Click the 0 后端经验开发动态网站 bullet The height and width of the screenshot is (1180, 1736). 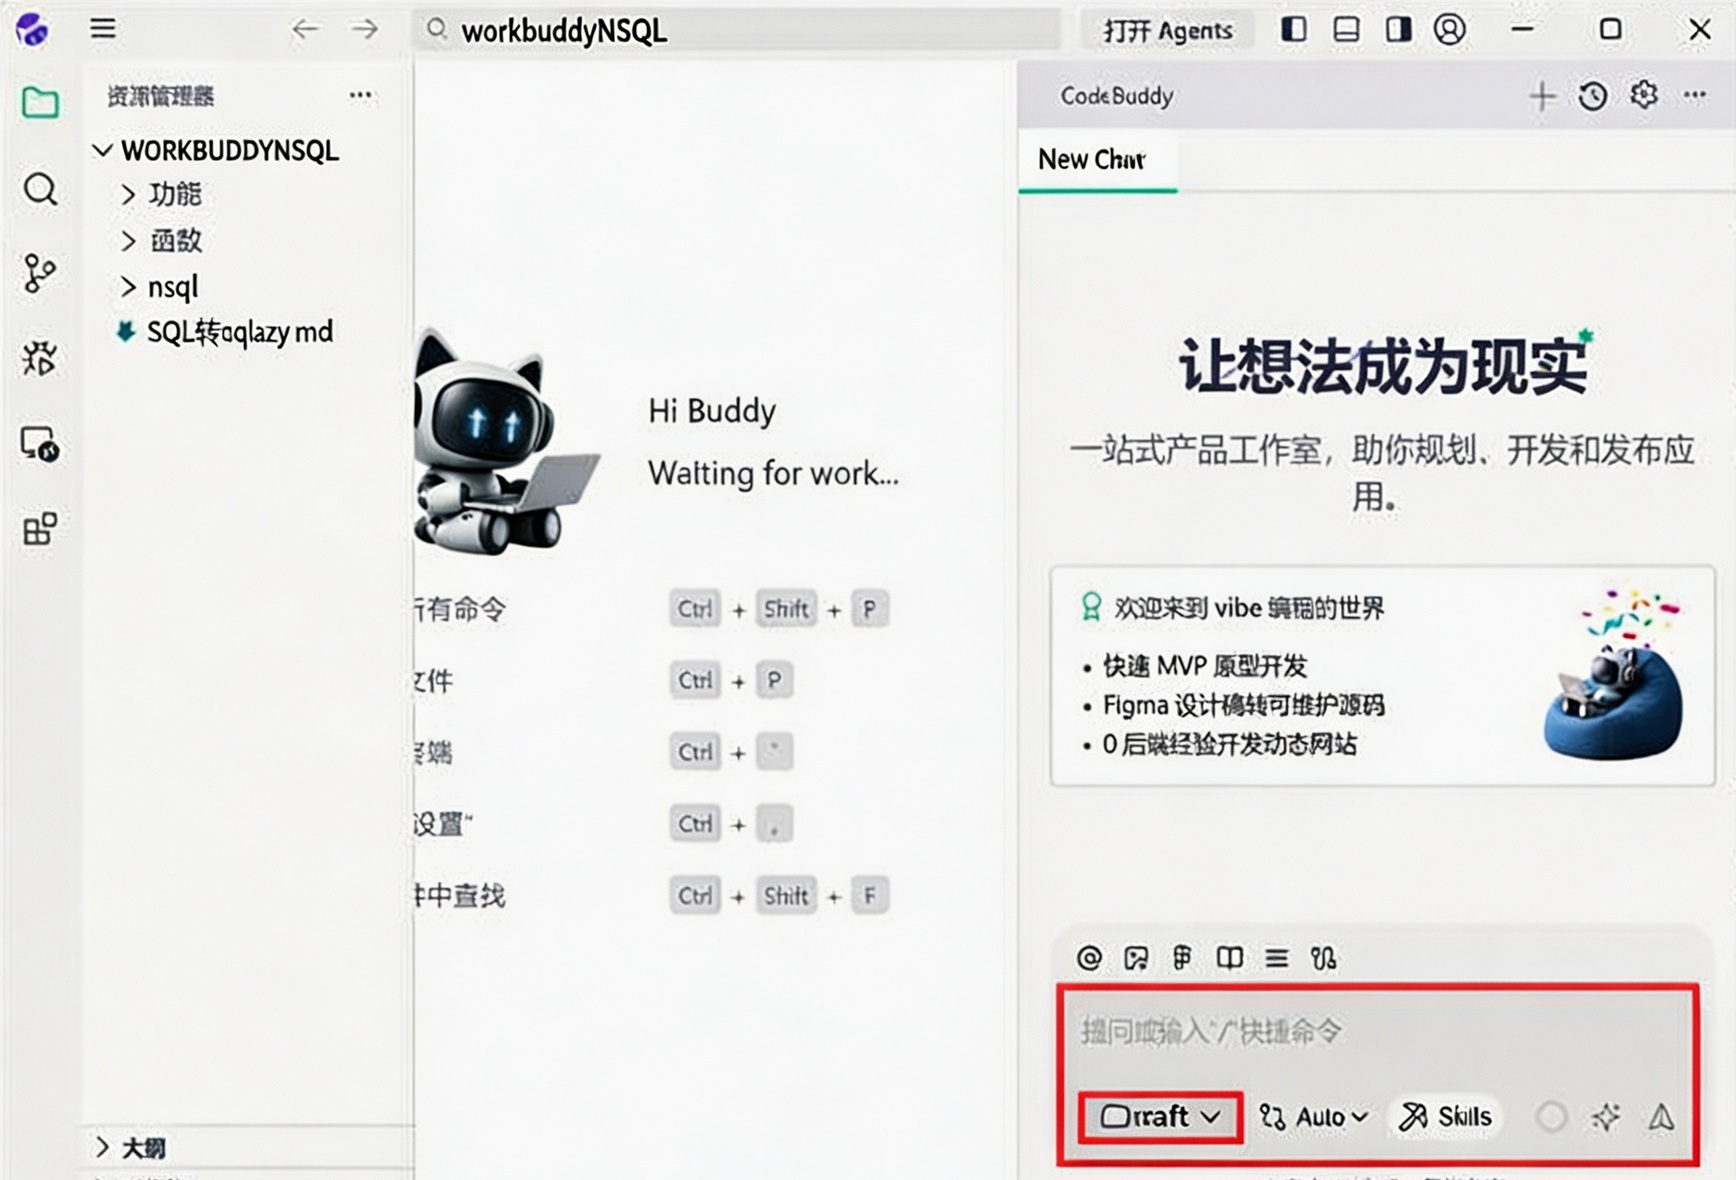click(x=1230, y=744)
